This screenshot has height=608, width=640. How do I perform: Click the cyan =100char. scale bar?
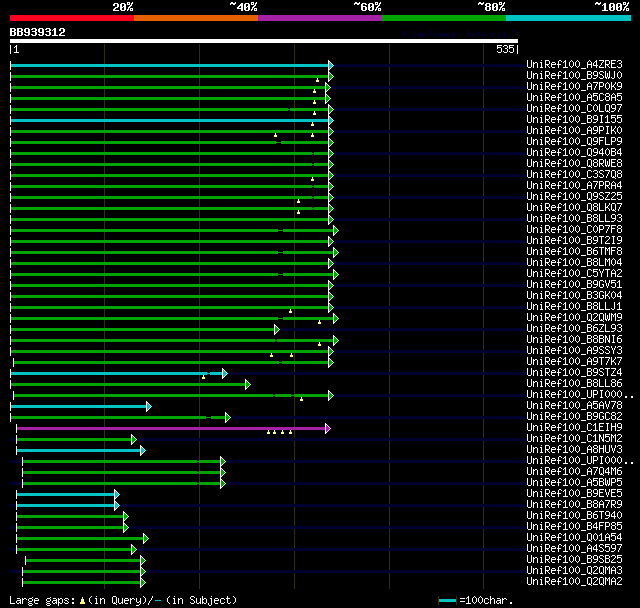pos(447,600)
